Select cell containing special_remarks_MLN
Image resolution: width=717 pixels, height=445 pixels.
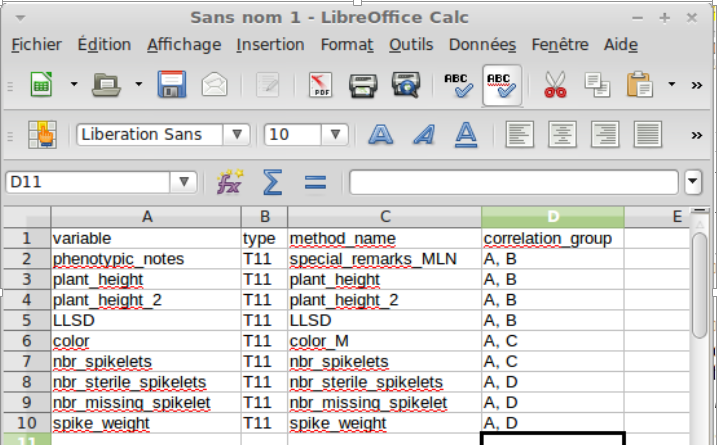(385, 259)
